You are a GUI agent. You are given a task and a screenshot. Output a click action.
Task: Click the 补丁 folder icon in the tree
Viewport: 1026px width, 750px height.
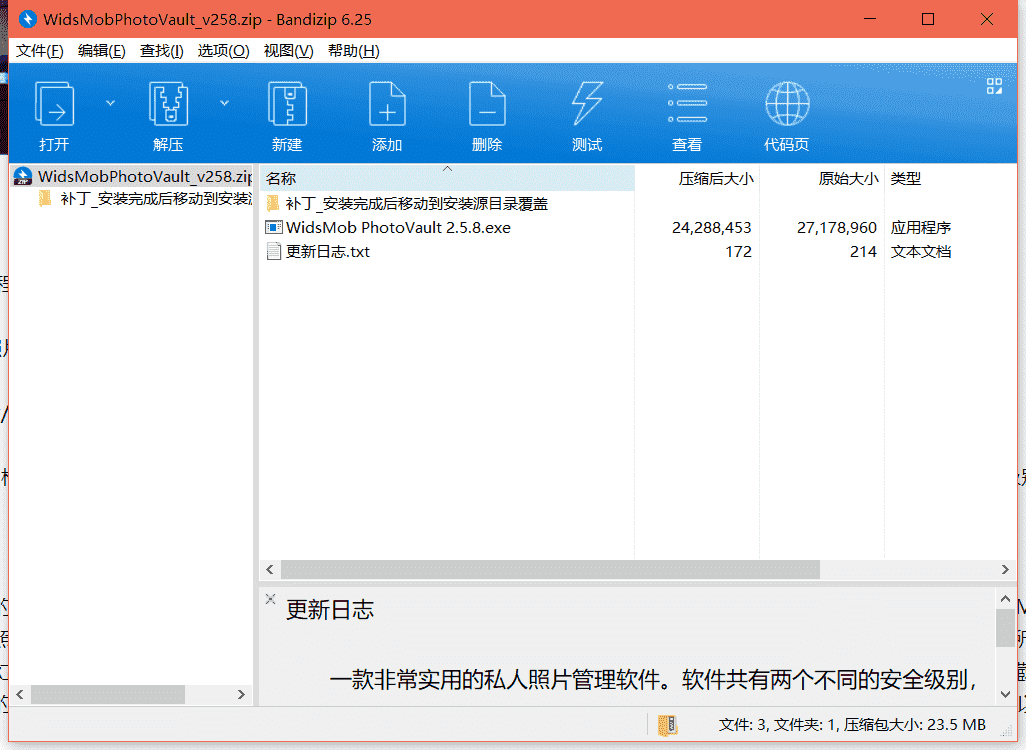click(45, 198)
